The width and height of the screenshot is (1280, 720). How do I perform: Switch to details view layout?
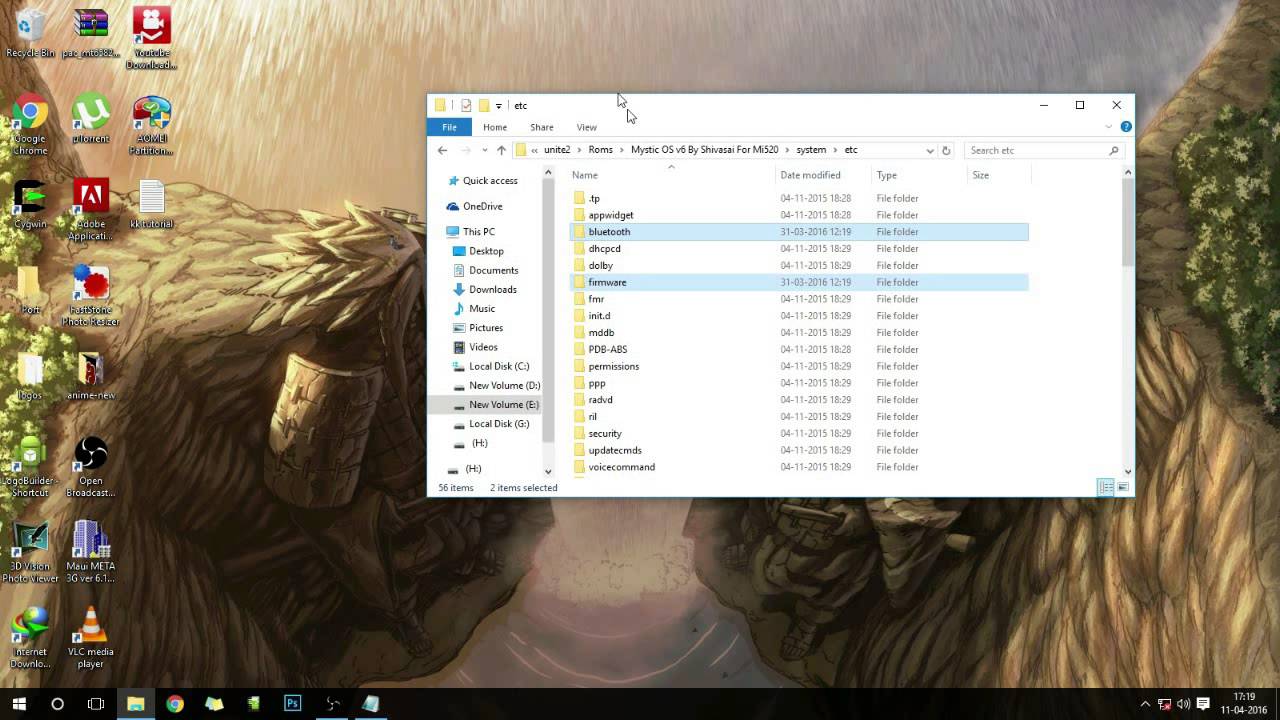(x=1106, y=487)
